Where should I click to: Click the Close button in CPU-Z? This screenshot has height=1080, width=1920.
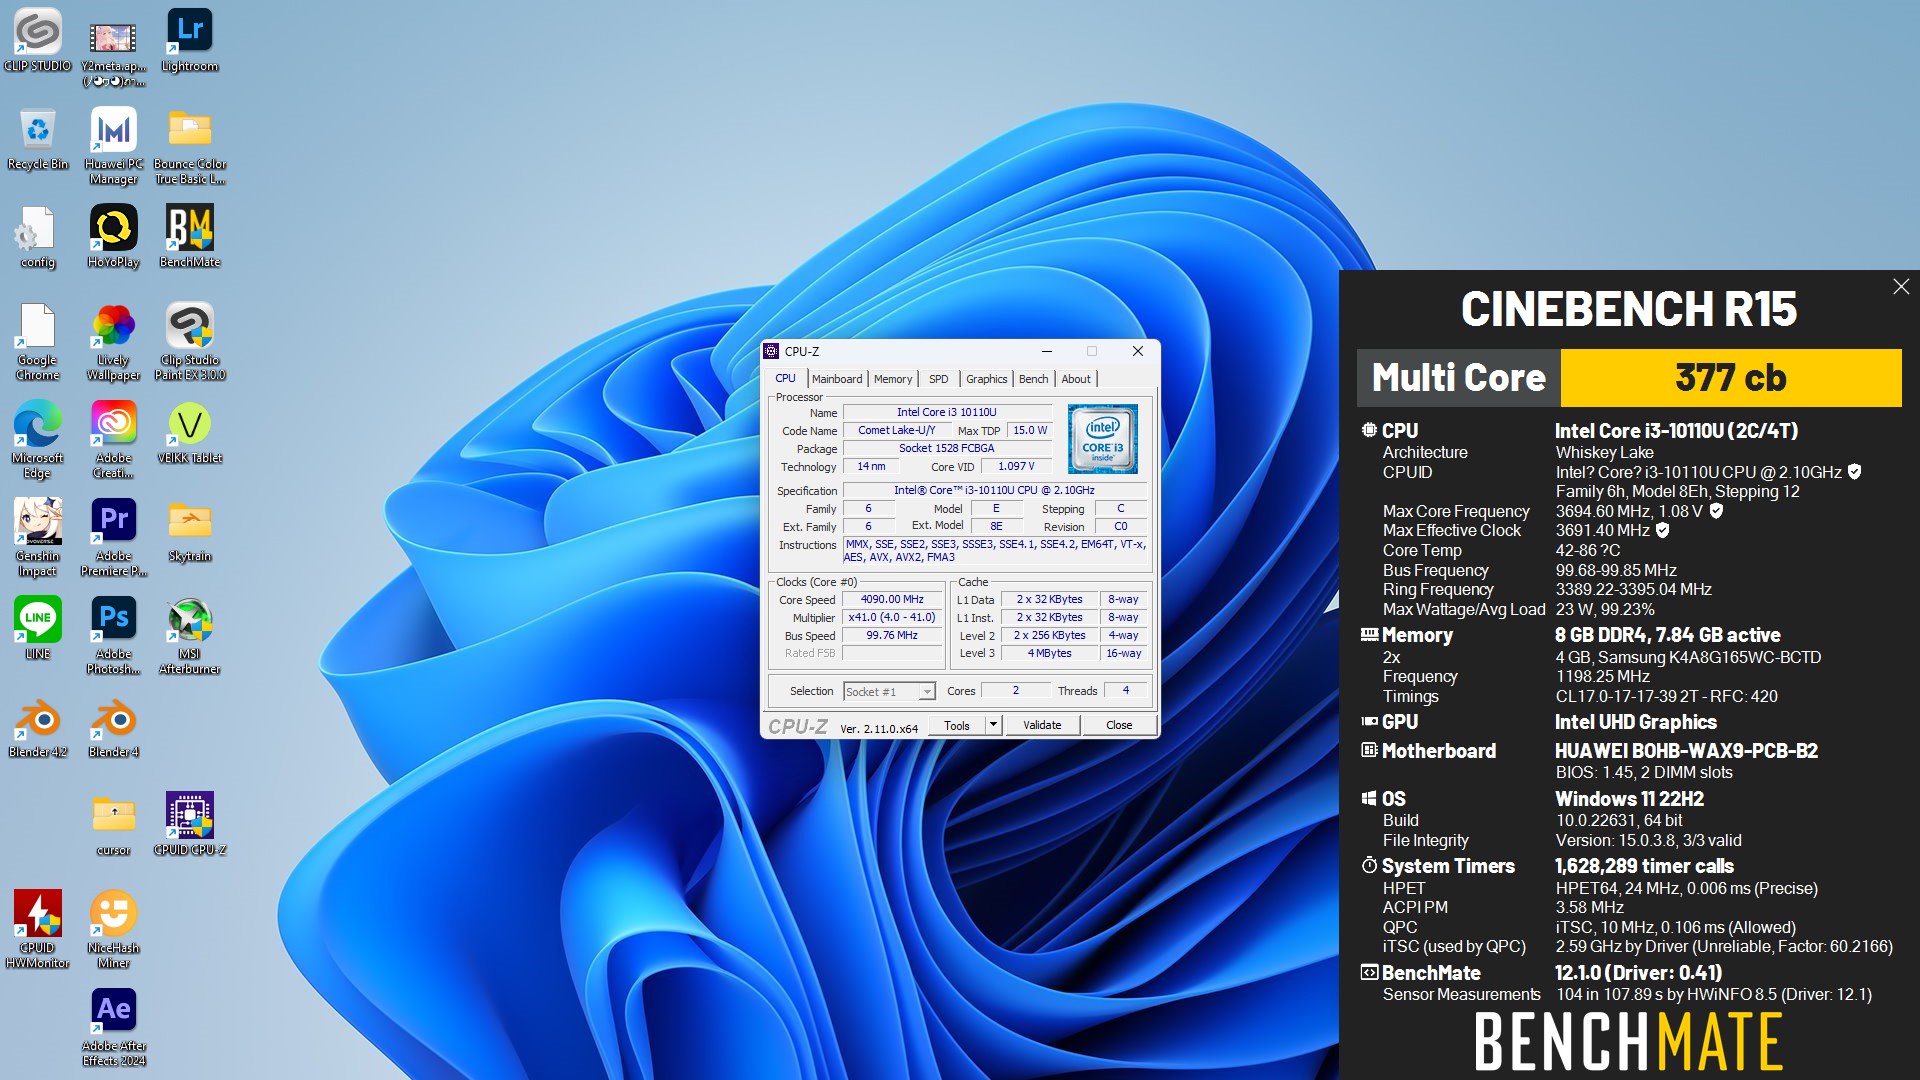pyautogui.click(x=1119, y=726)
